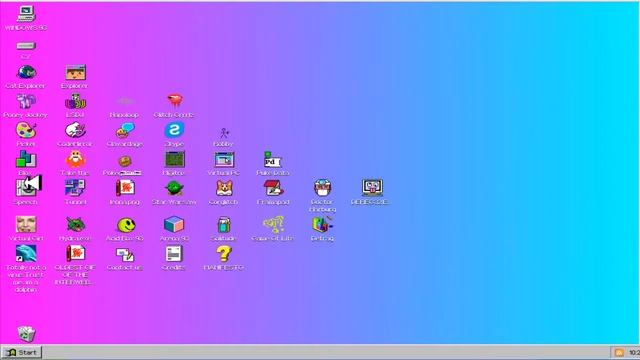The image size is (640, 360).
Task: Open the Credits document icon
Action: pyautogui.click(x=175, y=253)
